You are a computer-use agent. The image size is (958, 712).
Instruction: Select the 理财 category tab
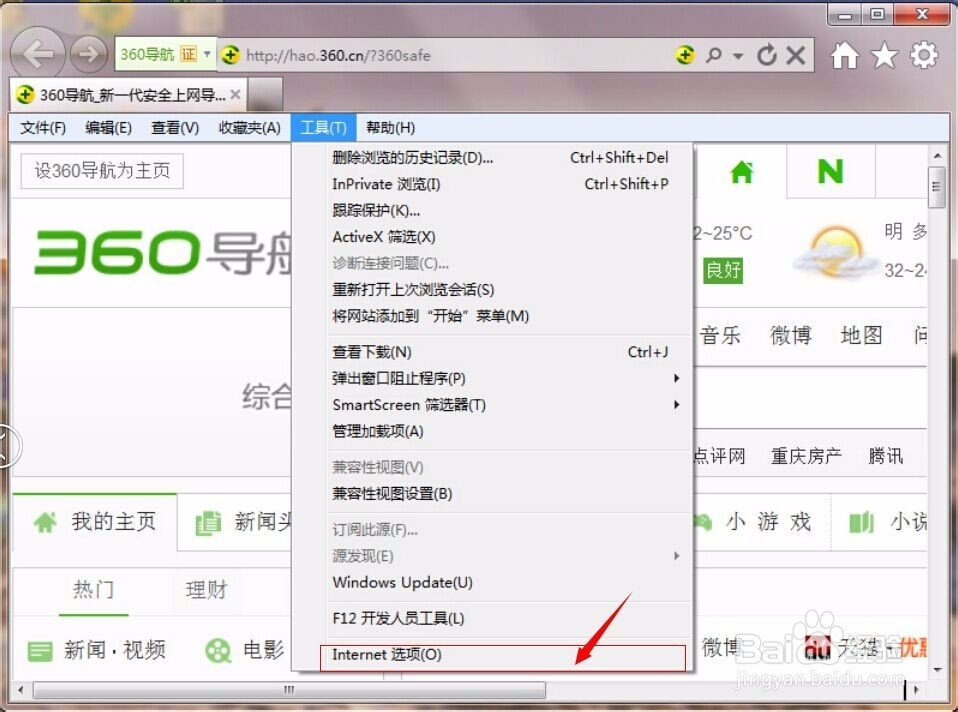207,590
